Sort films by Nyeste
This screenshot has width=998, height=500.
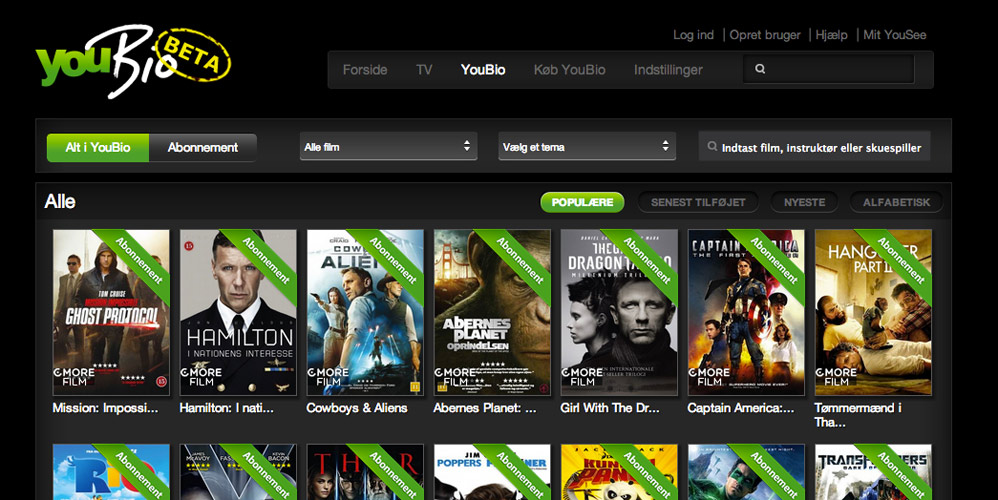(805, 202)
